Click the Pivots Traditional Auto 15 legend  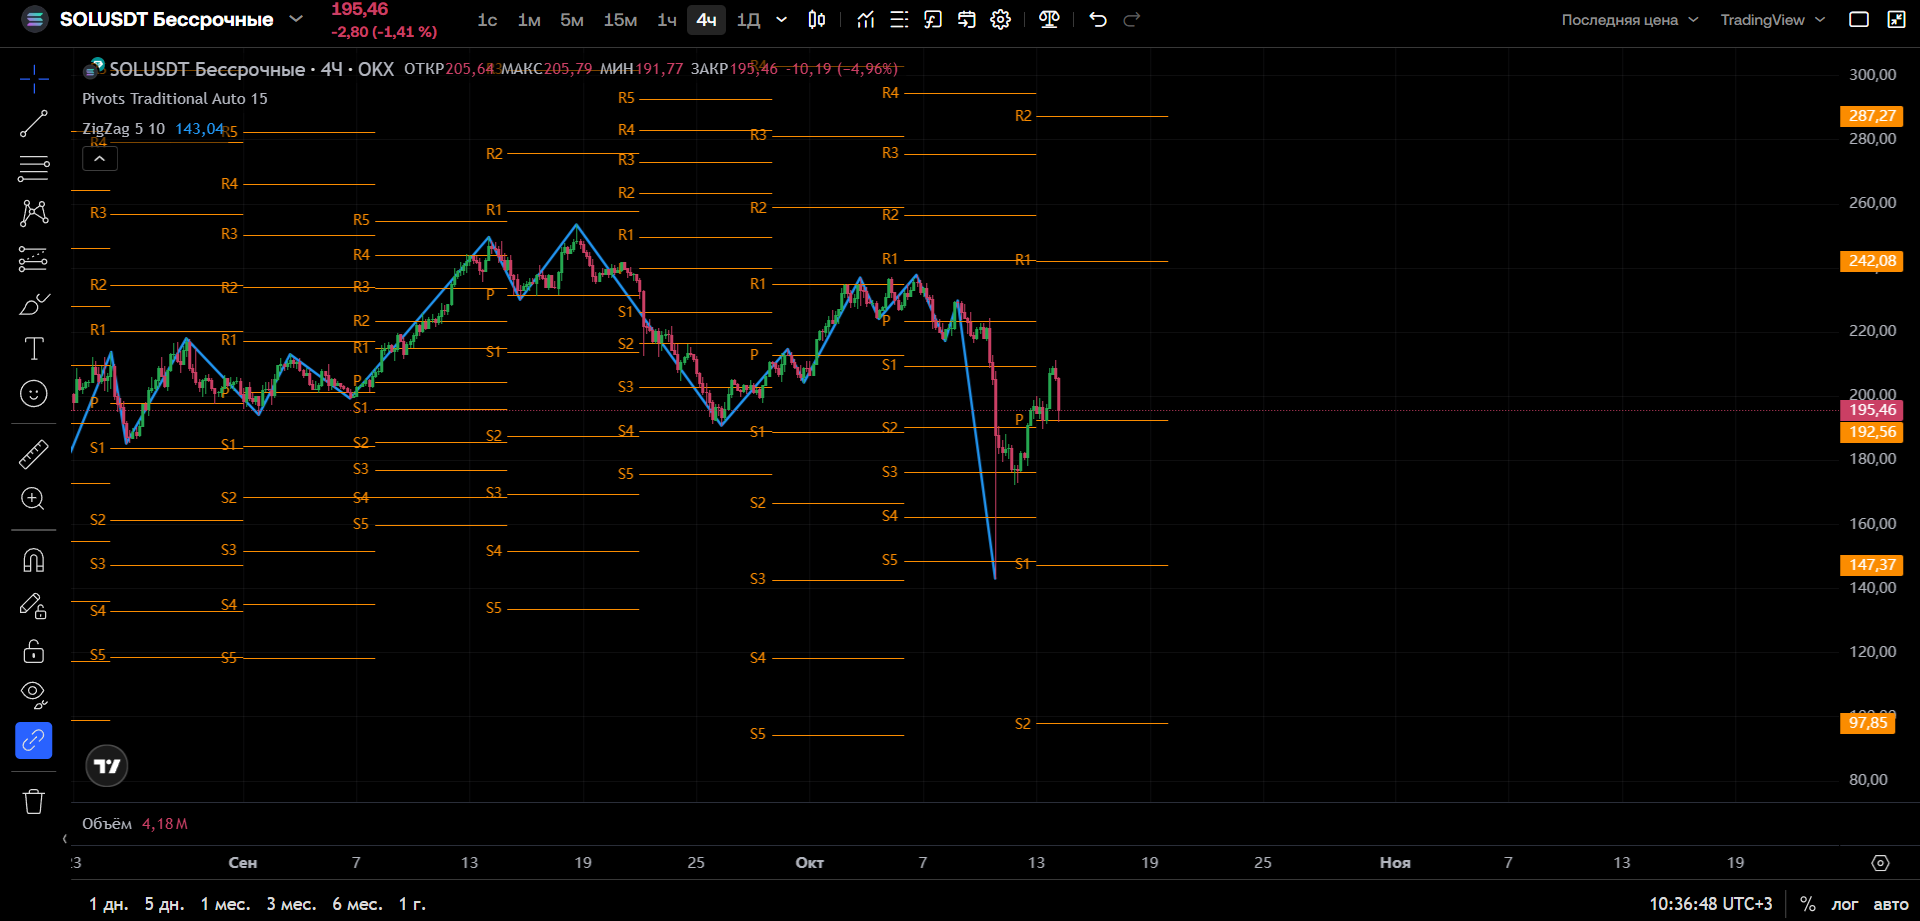coord(175,99)
